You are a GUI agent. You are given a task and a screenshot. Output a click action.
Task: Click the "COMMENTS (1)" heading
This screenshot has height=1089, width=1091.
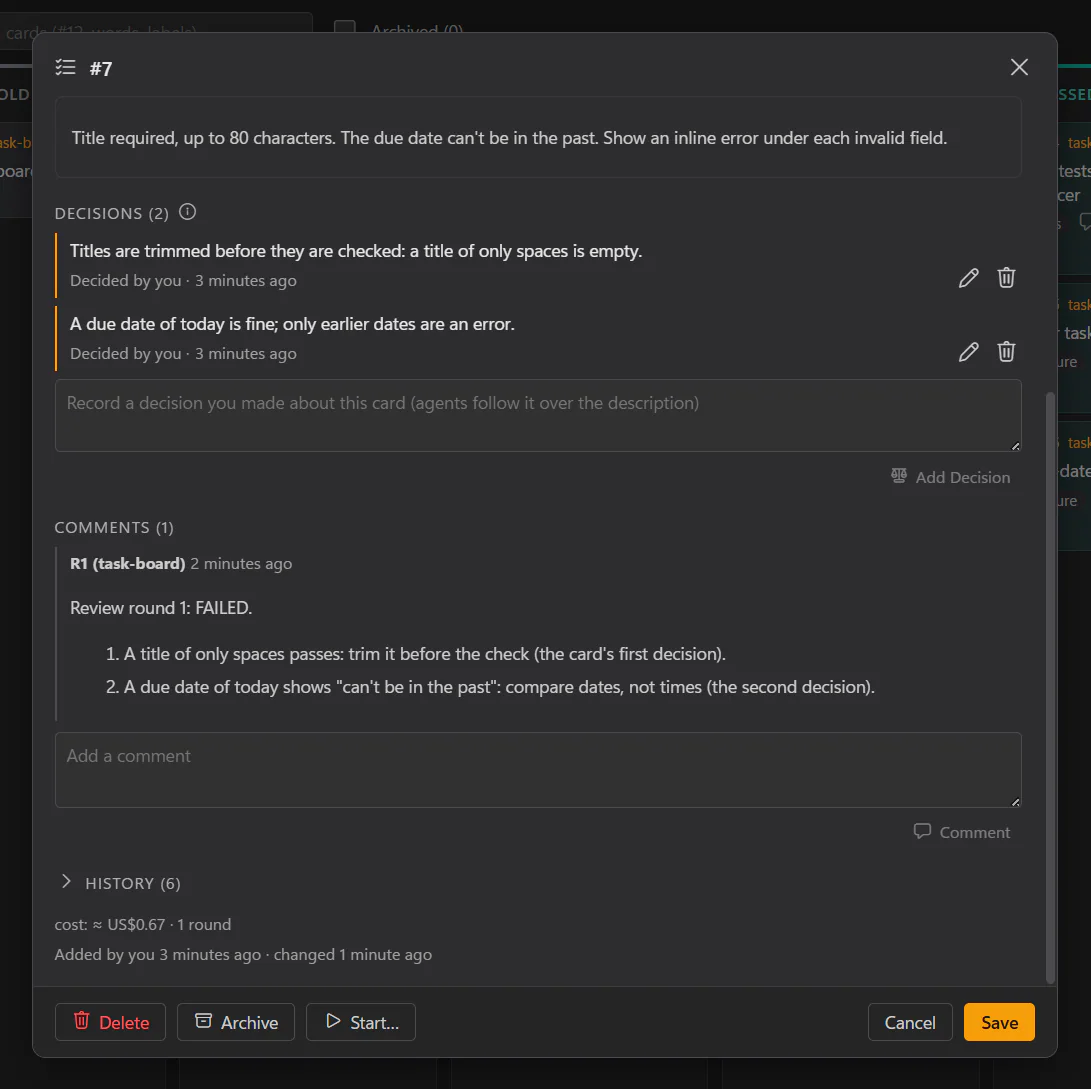coord(114,527)
